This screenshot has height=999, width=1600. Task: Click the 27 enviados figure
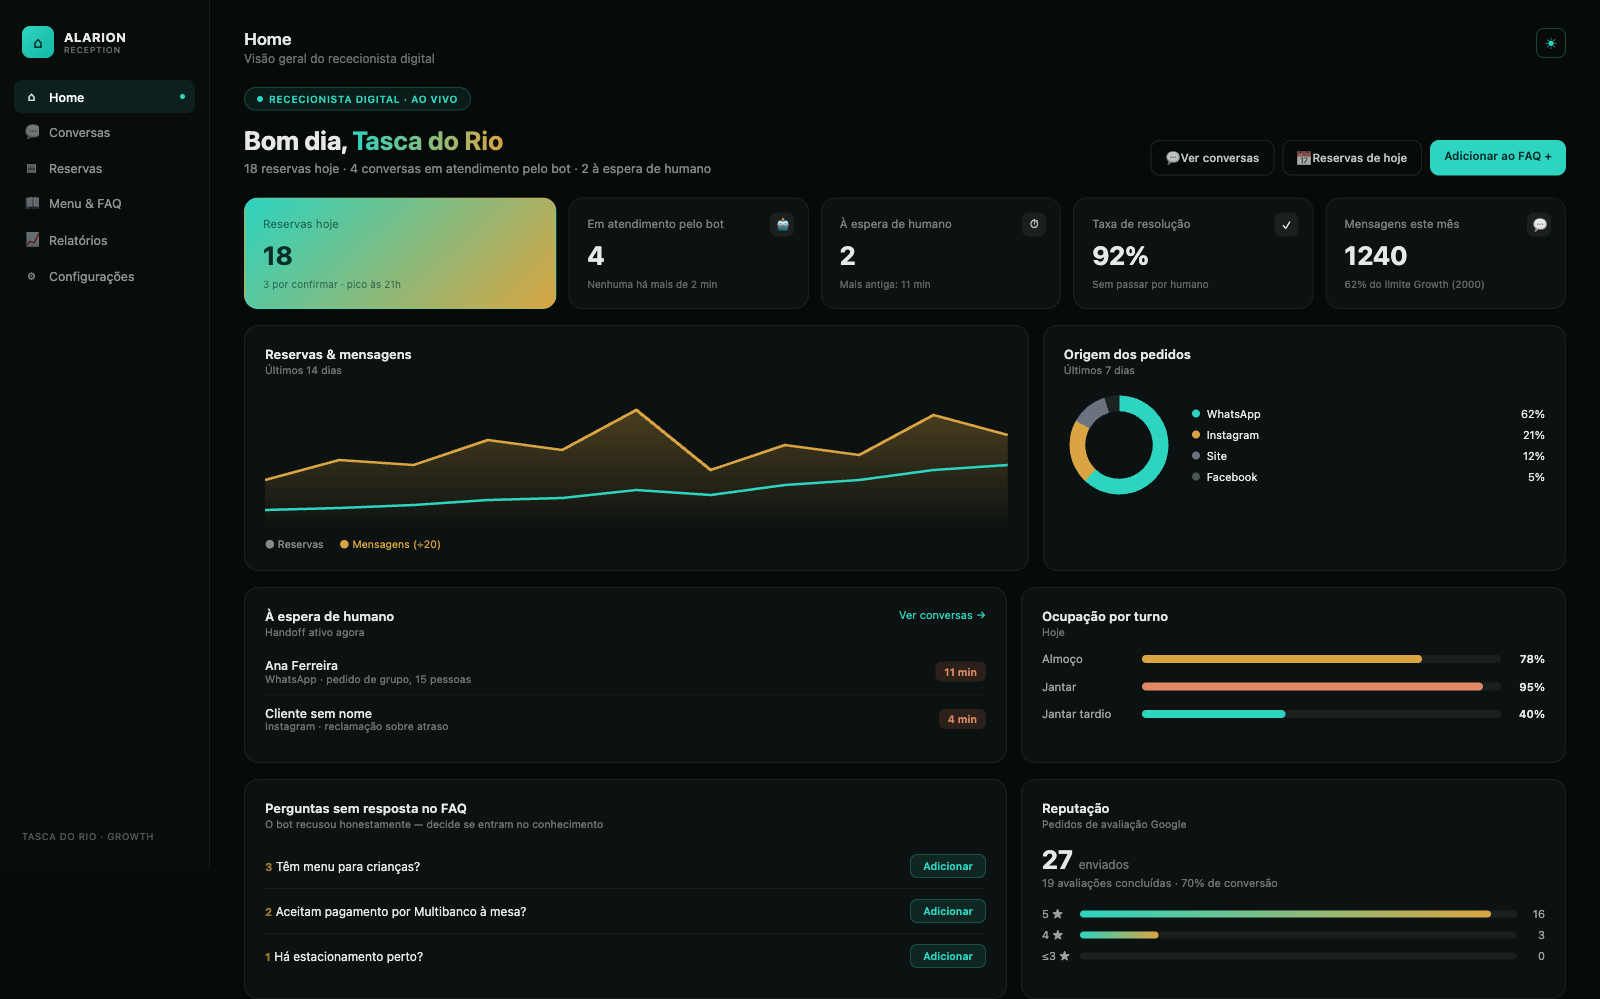tap(1085, 861)
